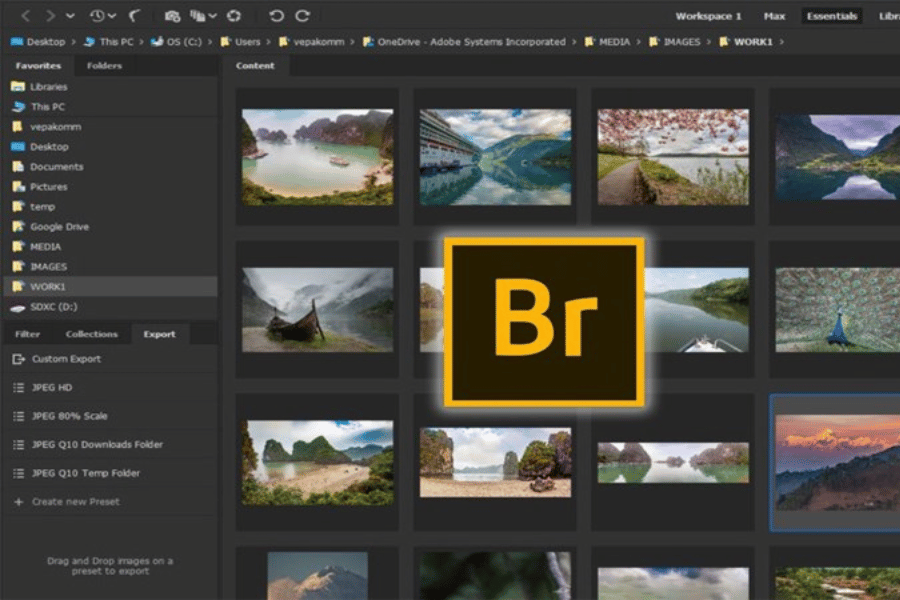Expand breadcrumb chevron after Users
Image resolution: width=900 pixels, height=600 pixels.
[269, 42]
